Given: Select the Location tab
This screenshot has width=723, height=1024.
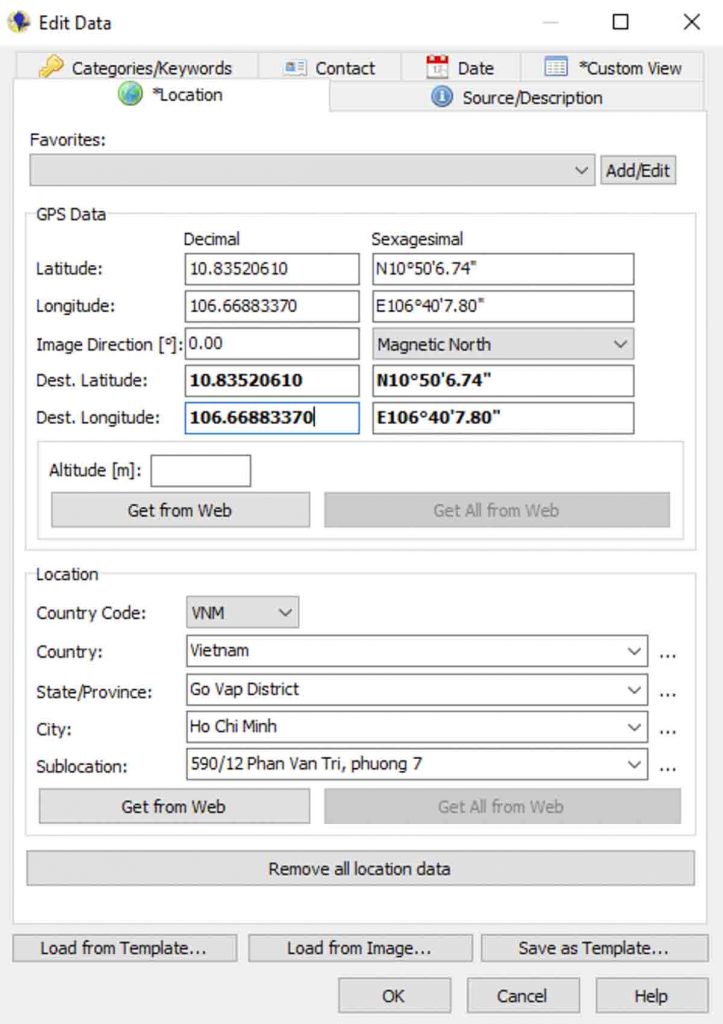Looking at the screenshot, I should pyautogui.click(x=171, y=95).
